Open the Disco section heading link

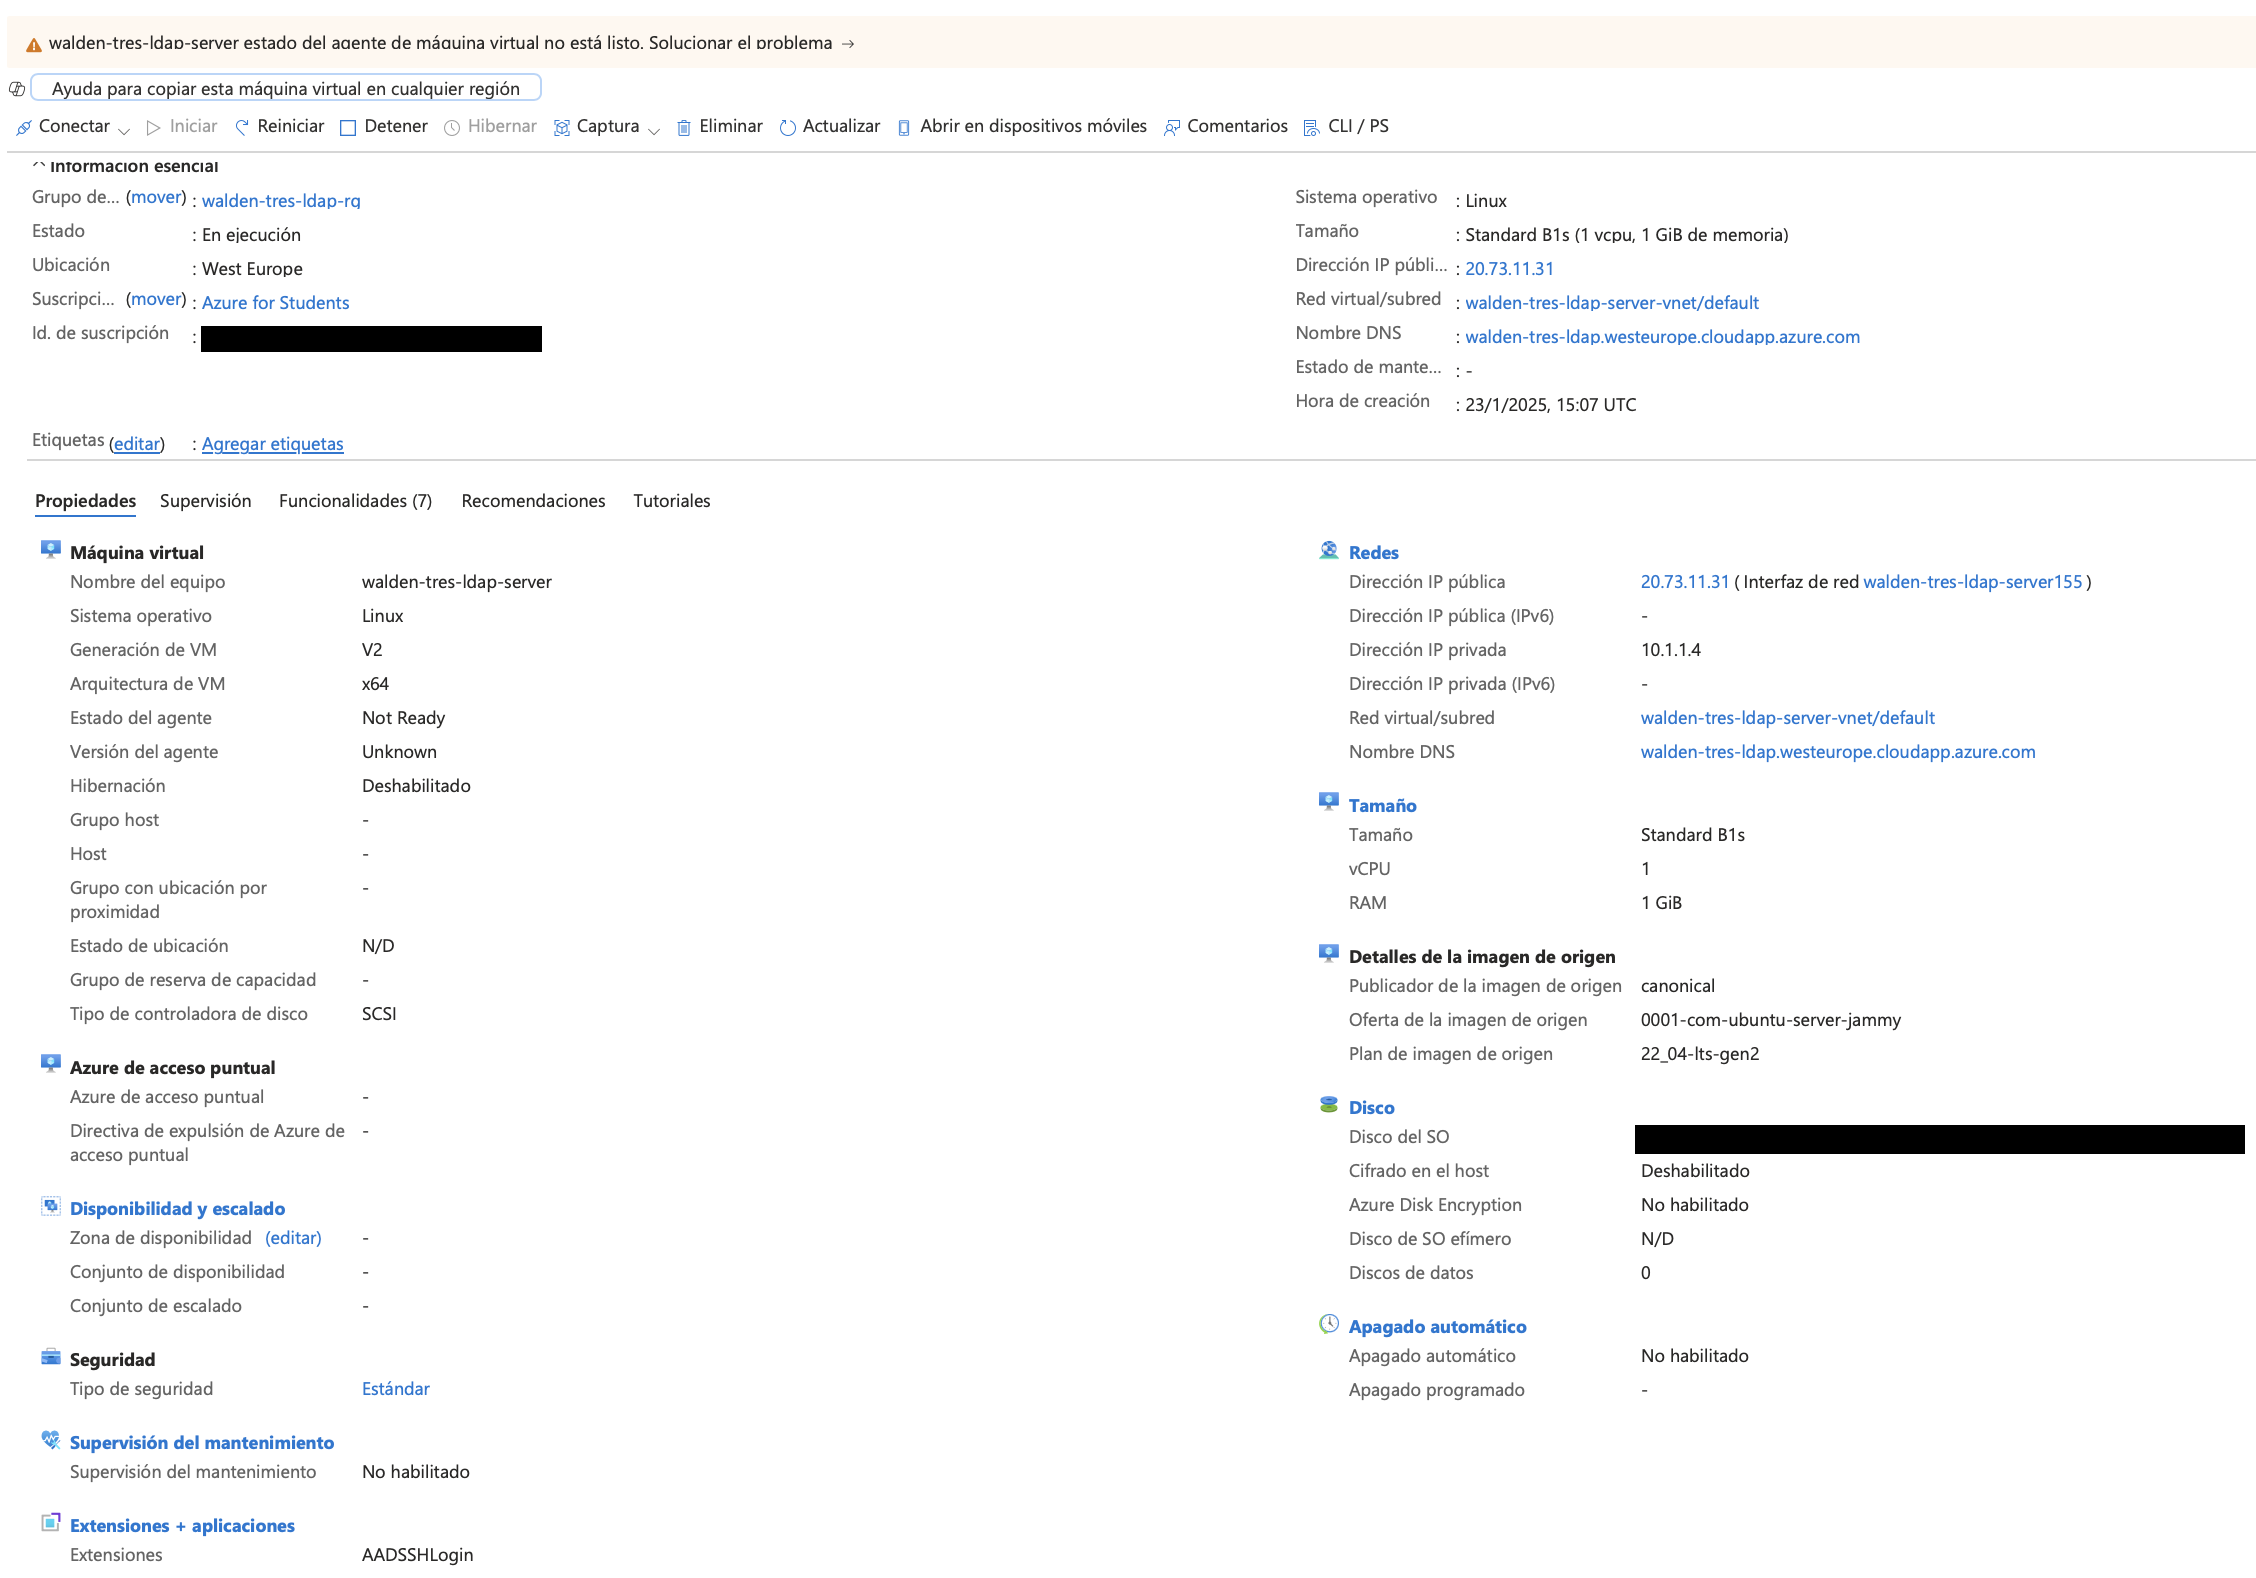pyautogui.click(x=1371, y=1108)
